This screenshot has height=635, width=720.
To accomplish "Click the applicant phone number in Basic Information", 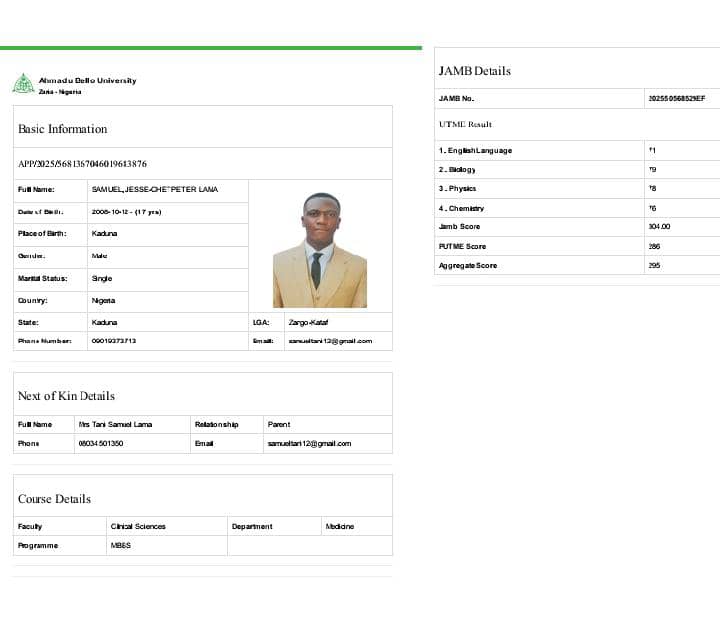I will coord(113,341).
